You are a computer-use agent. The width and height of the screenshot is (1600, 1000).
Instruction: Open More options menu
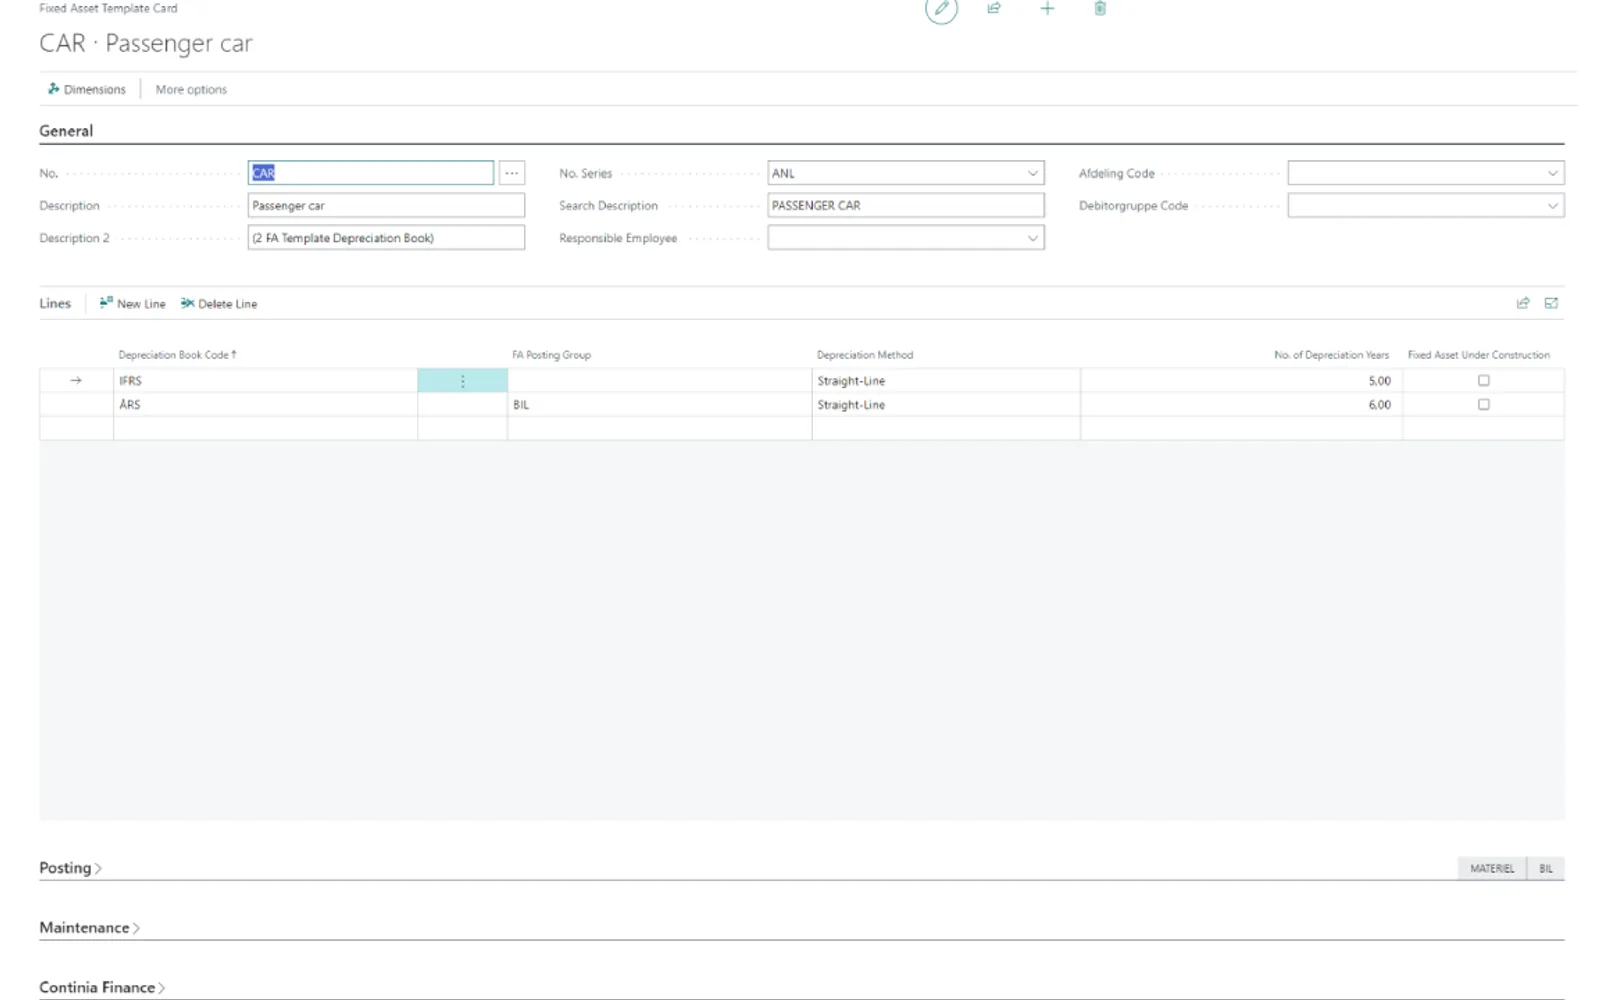click(x=191, y=89)
